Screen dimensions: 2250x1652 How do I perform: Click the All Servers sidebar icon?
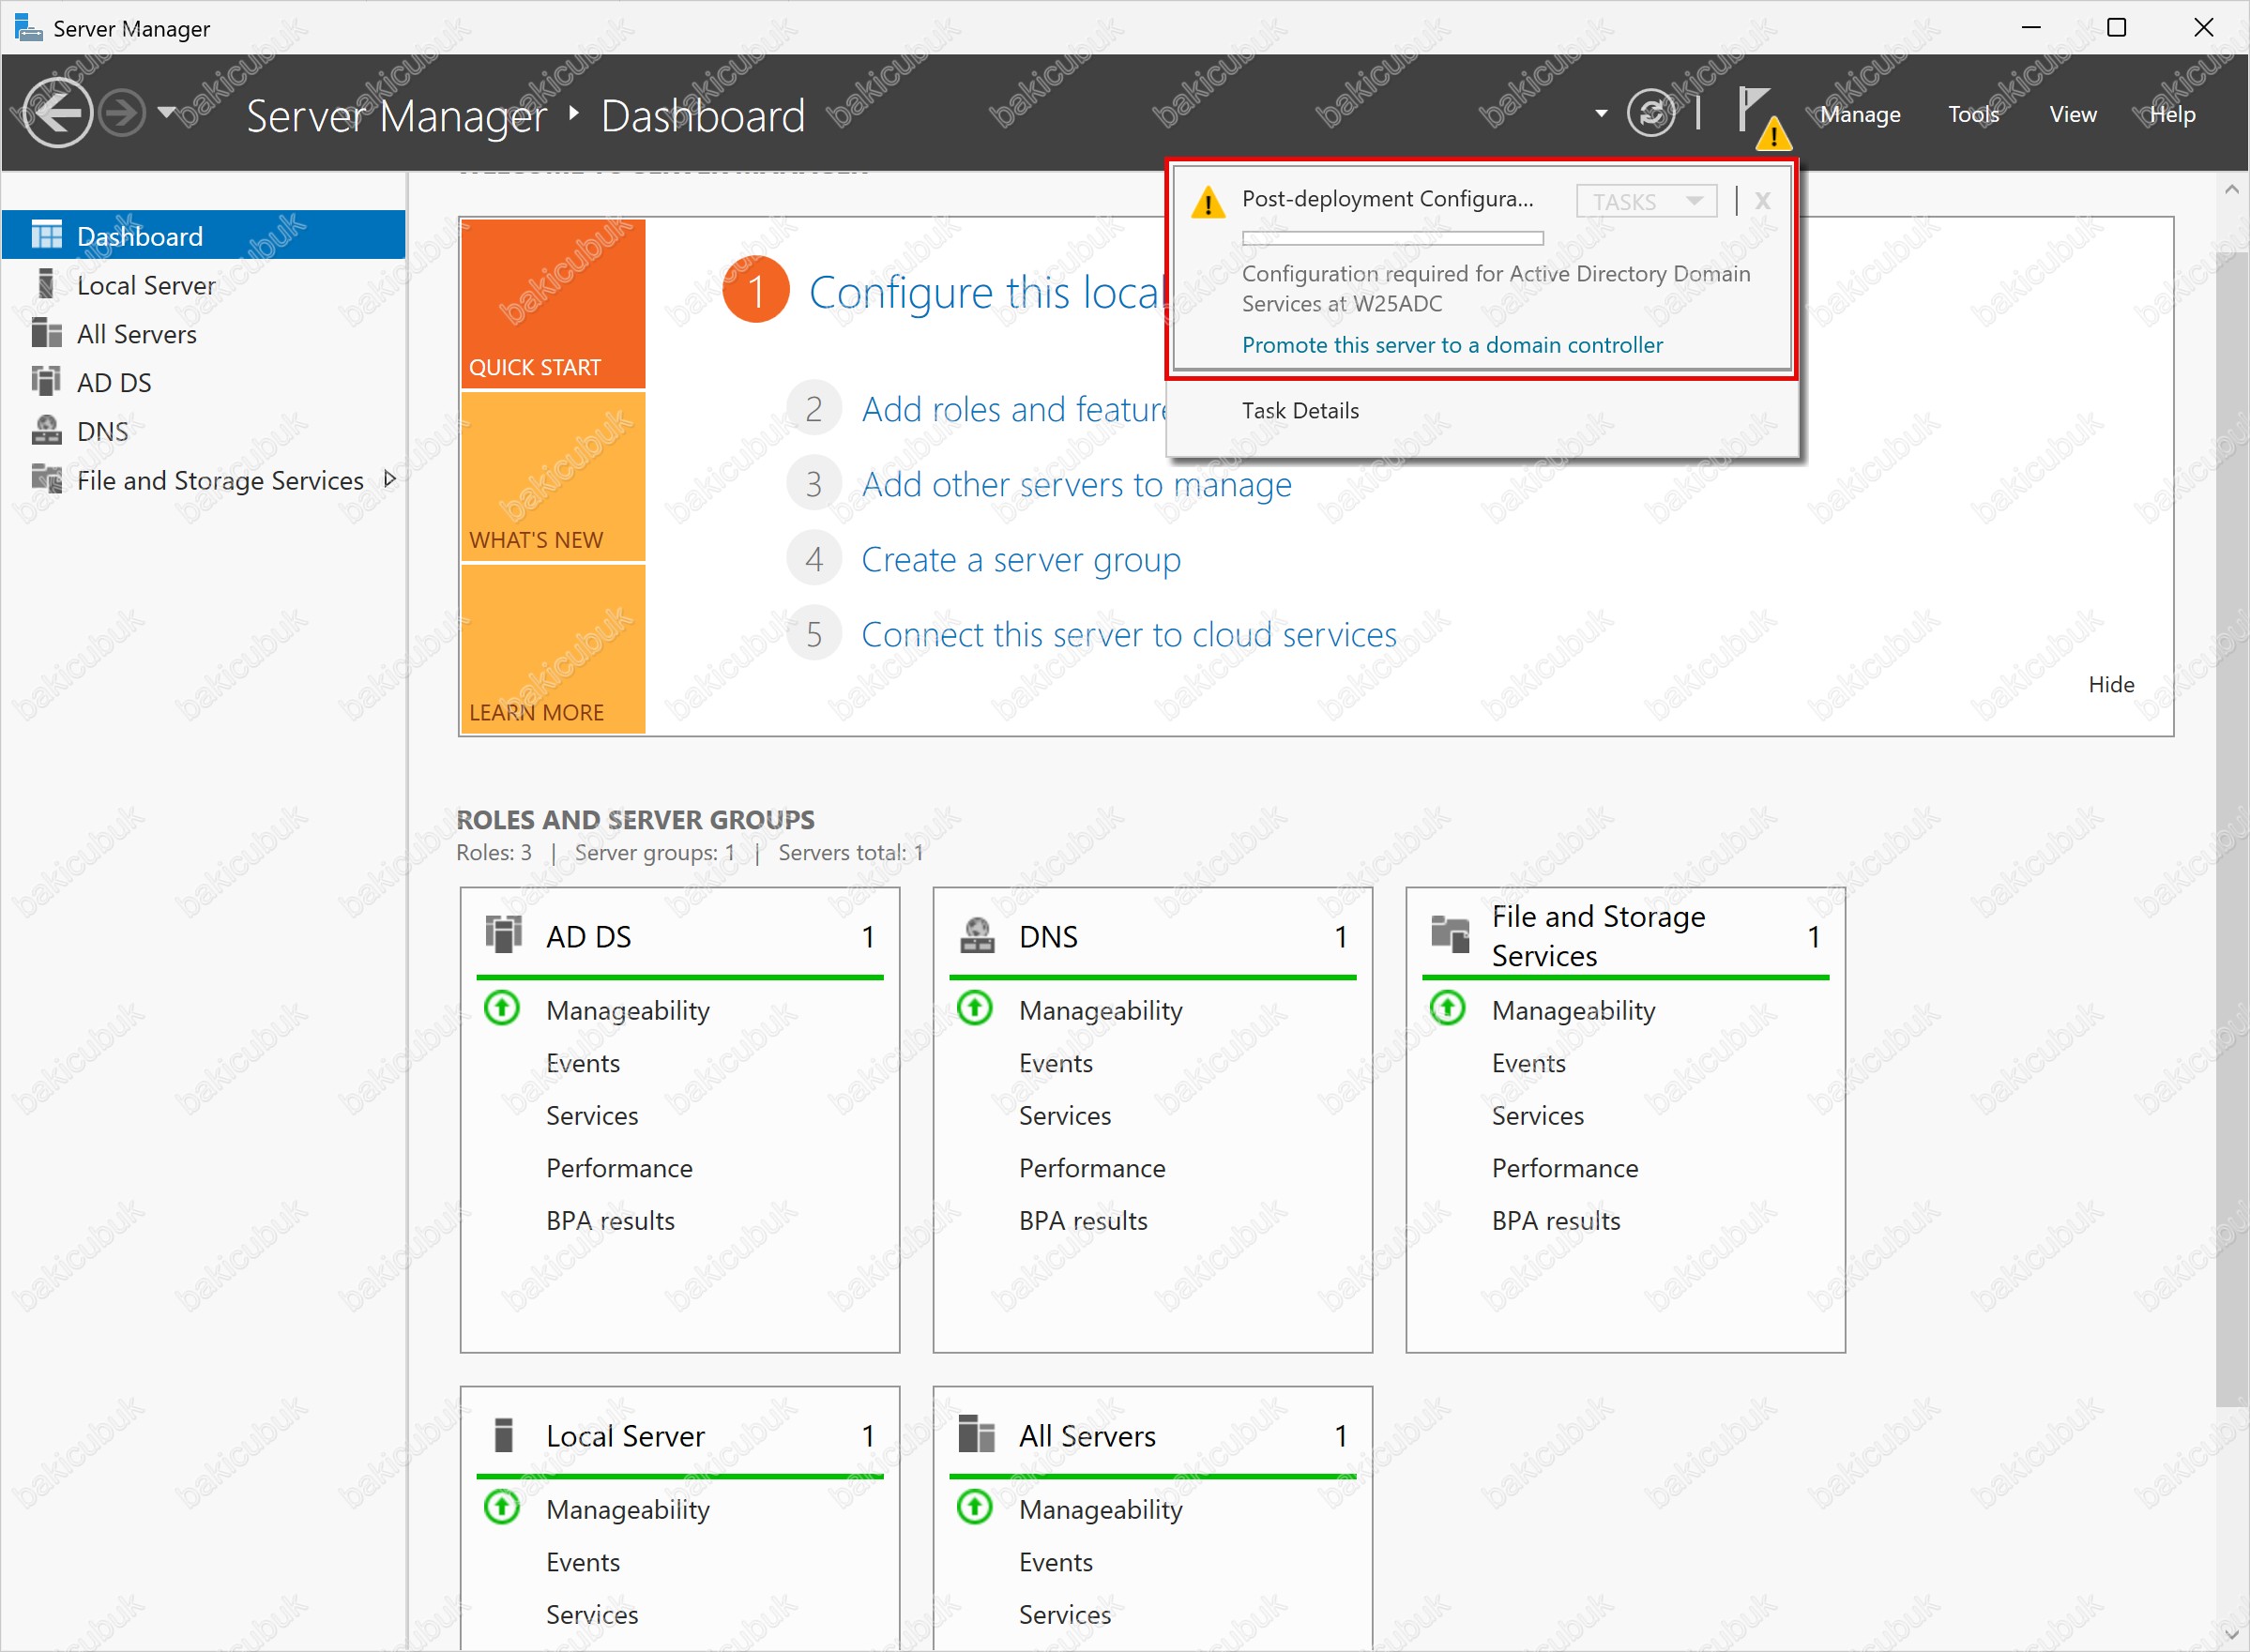(x=46, y=332)
